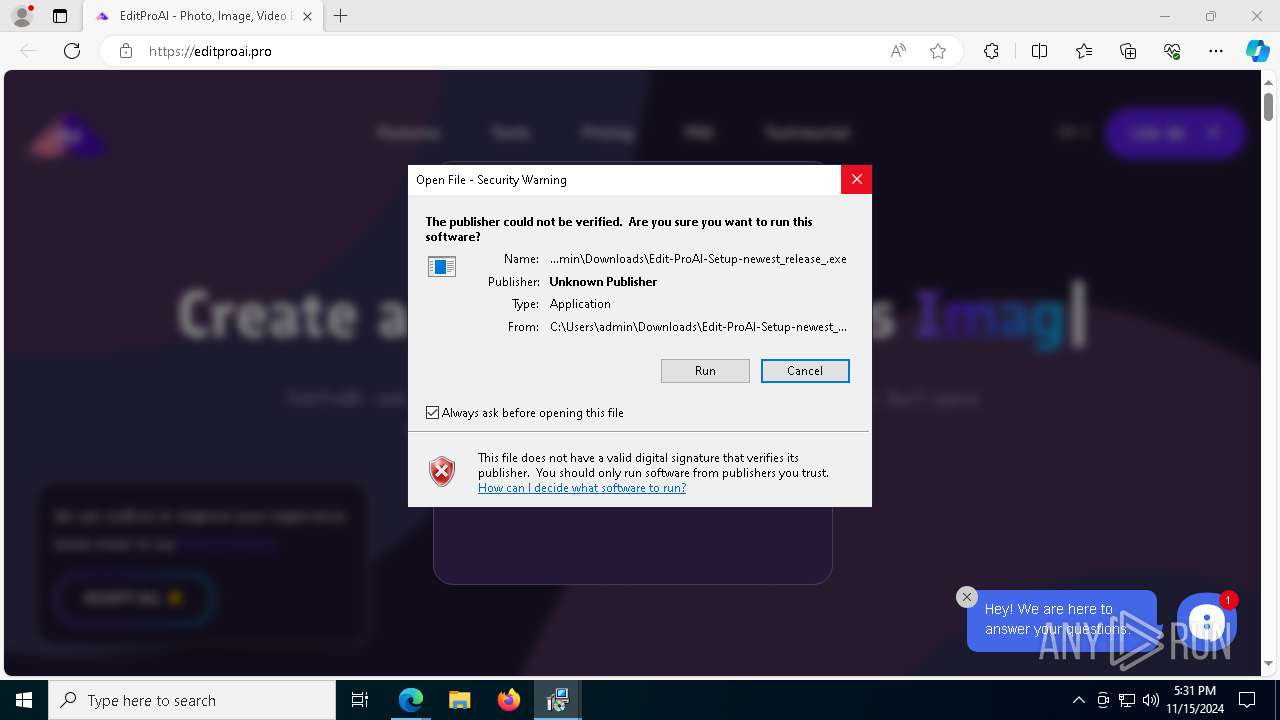The height and width of the screenshot is (720, 1280).
Task: Close the EditProAI tab
Action: pos(307,16)
